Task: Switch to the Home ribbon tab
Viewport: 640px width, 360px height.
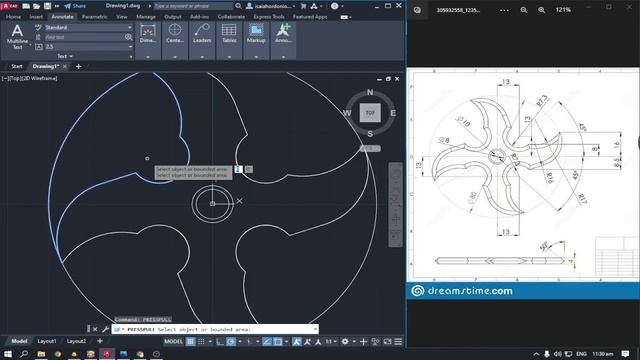Action: pyautogui.click(x=13, y=17)
